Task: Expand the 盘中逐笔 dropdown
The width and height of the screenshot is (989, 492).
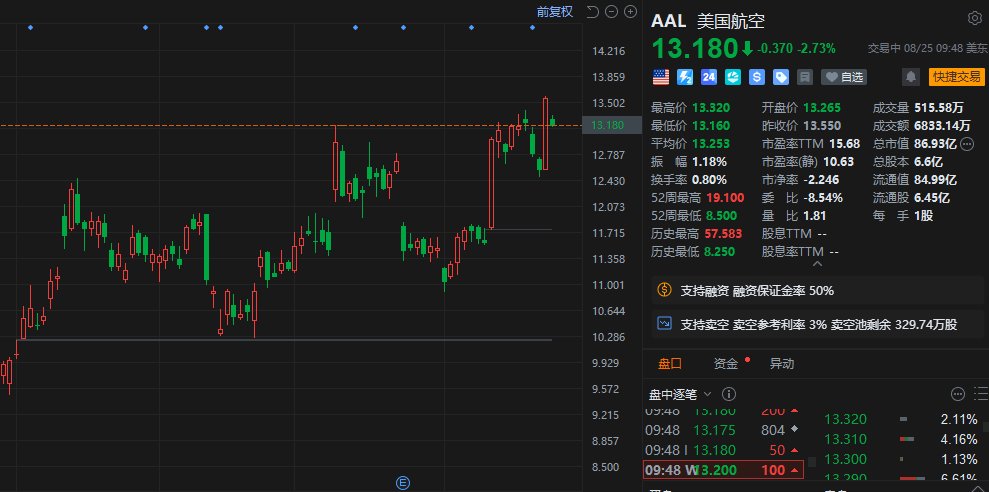Action: (x=708, y=394)
